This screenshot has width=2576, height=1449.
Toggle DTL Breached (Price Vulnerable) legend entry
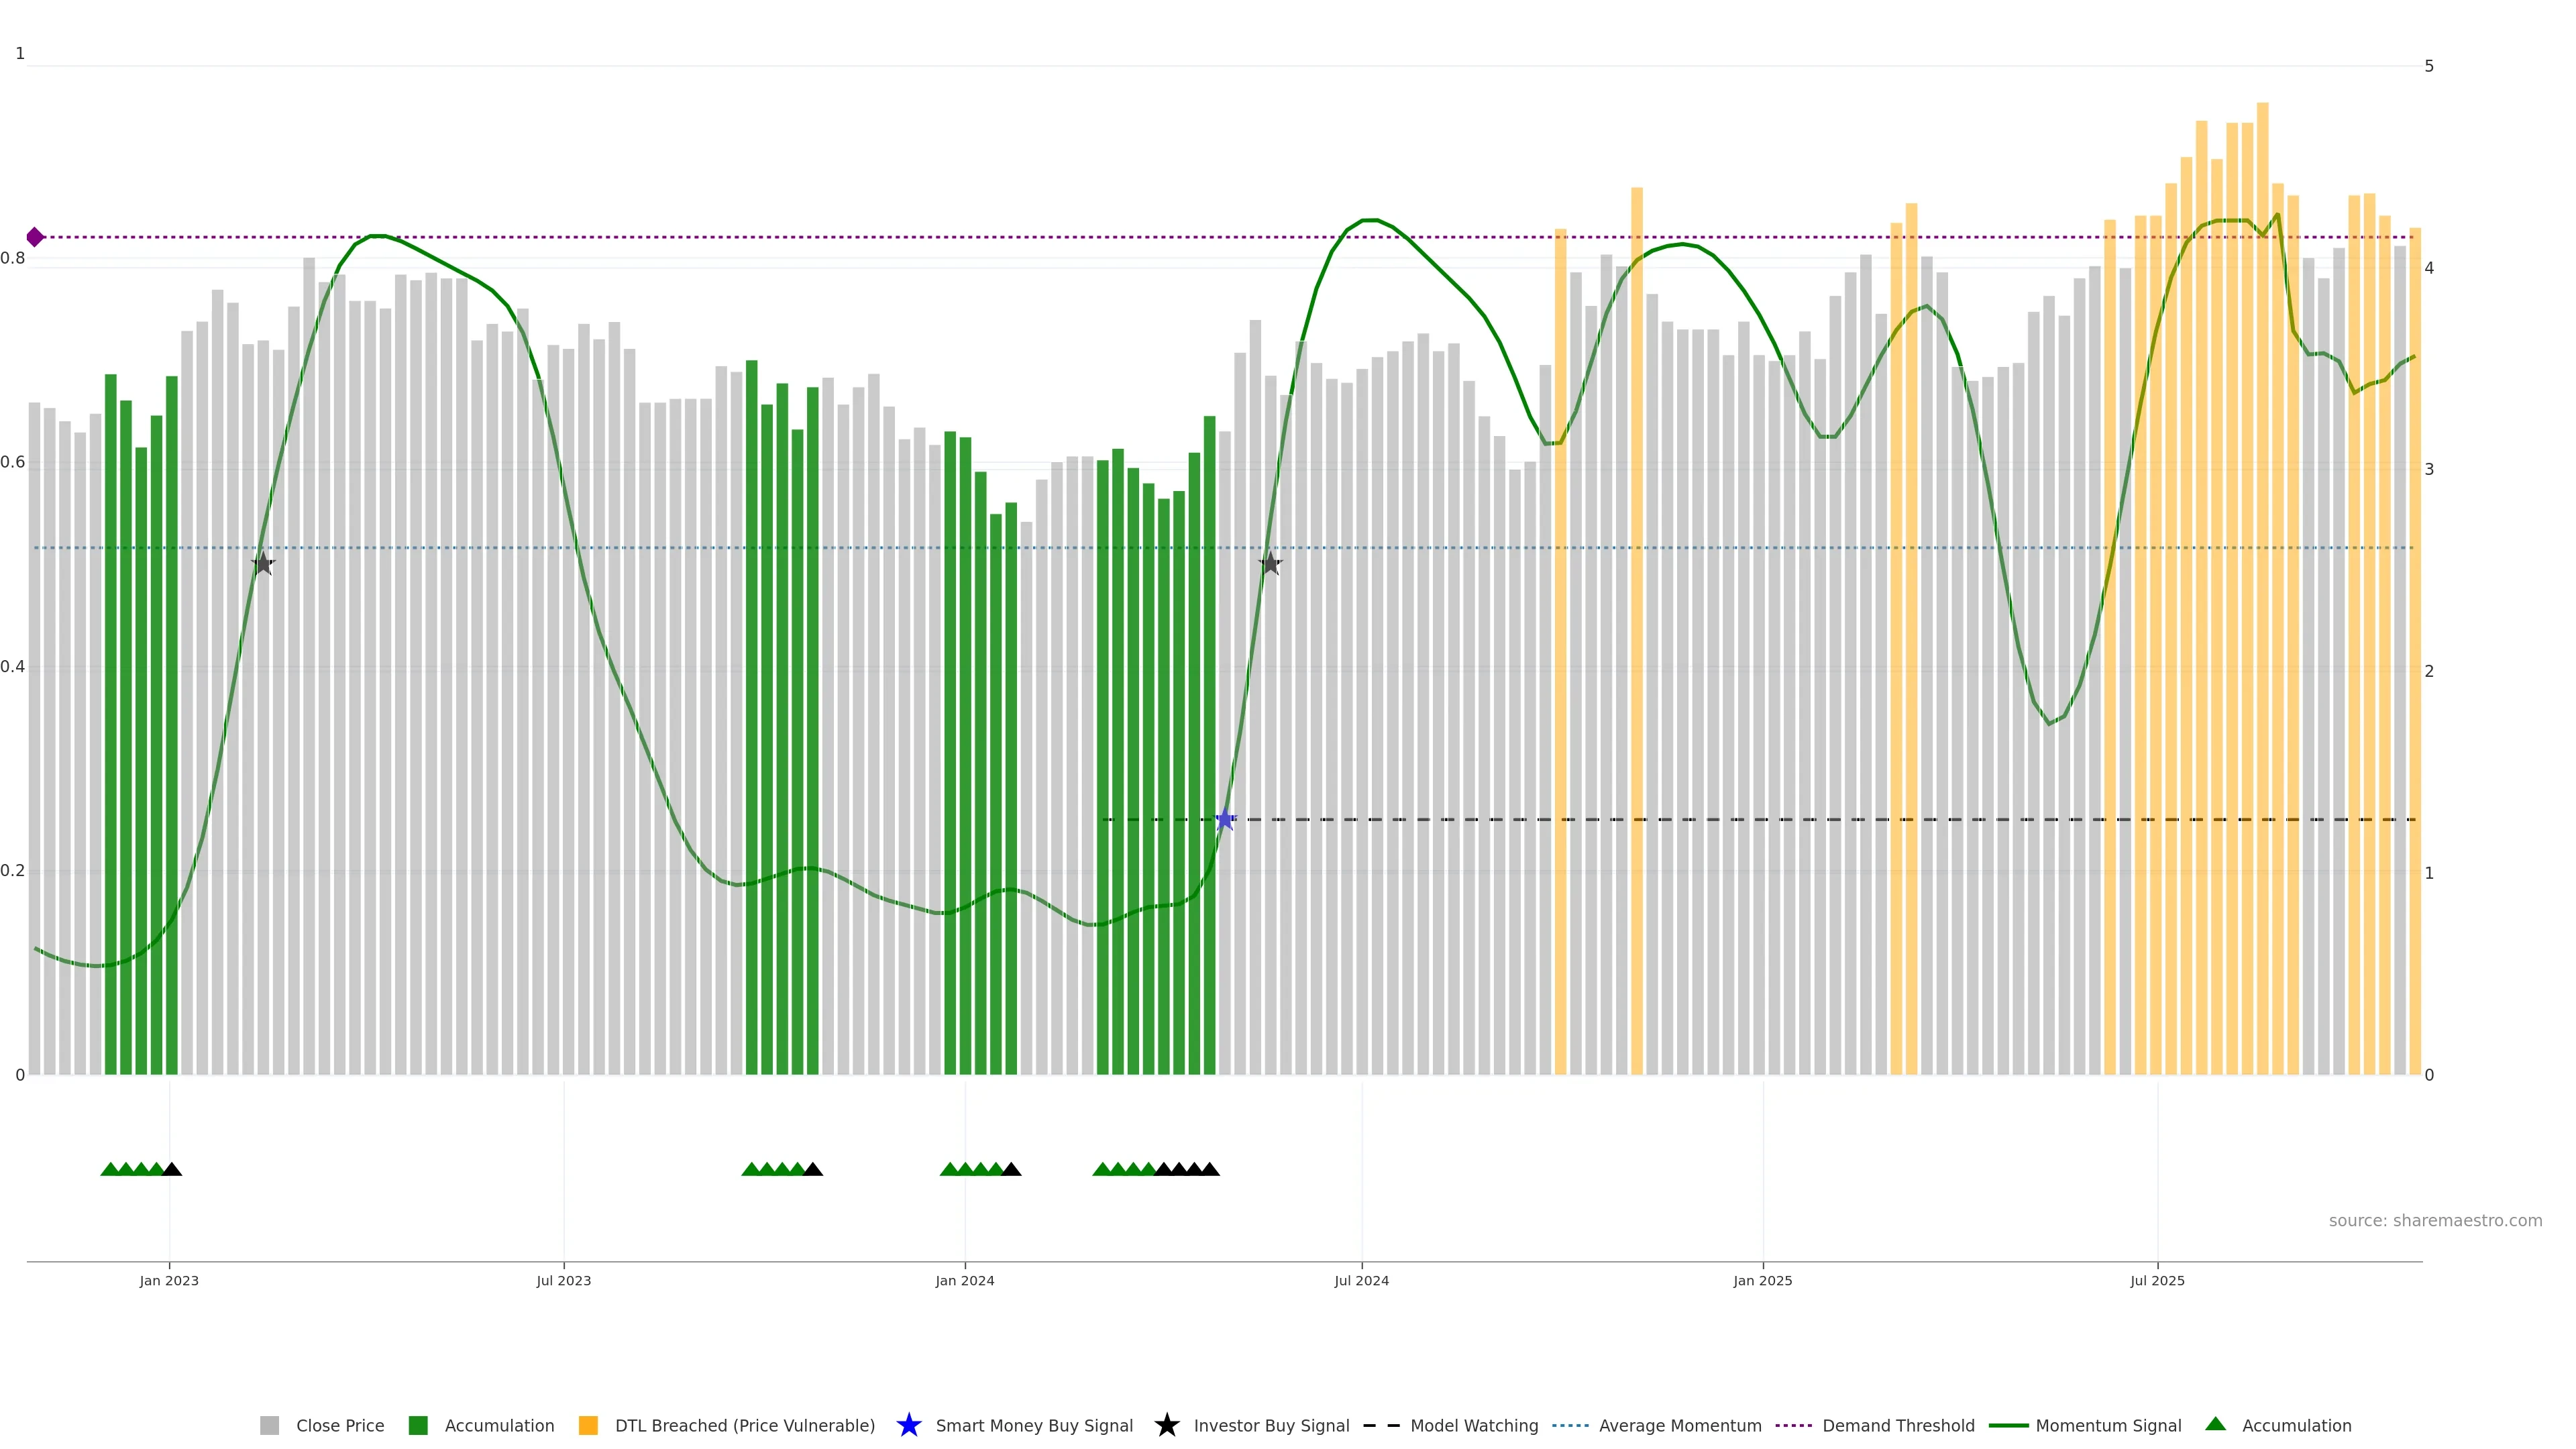(x=744, y=1425)
